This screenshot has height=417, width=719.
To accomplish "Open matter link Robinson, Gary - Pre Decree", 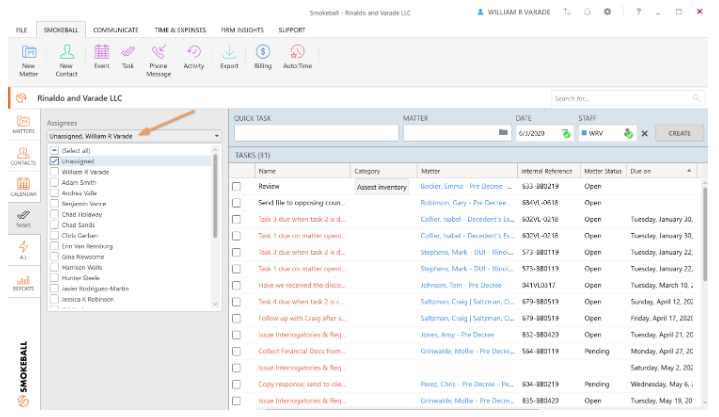I will 465,203.
